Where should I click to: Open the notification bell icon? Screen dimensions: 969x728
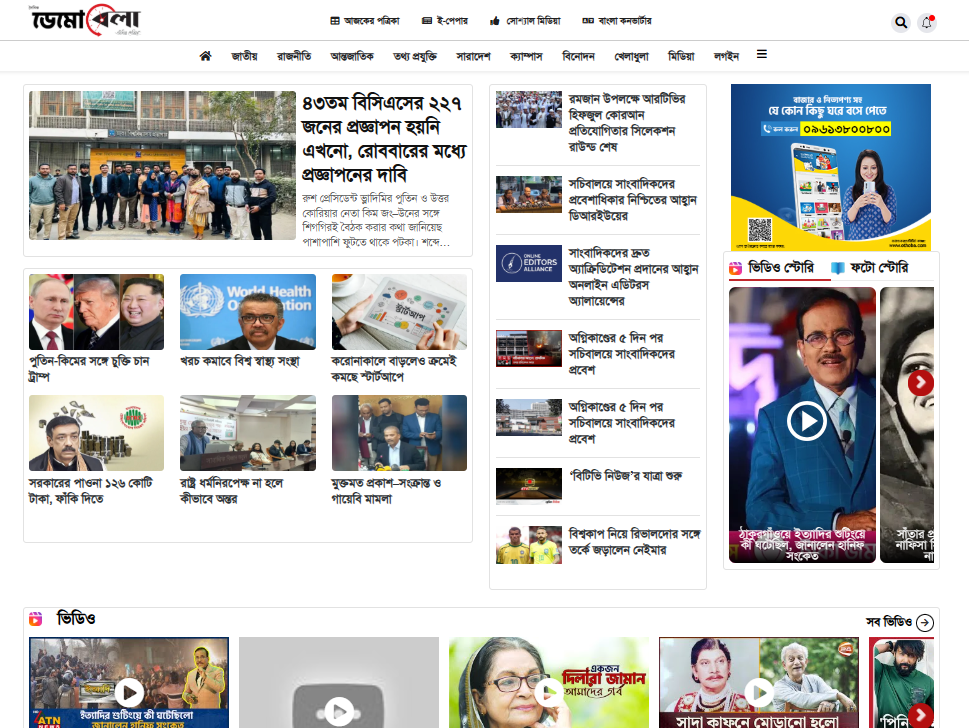[x=927, y=22]
